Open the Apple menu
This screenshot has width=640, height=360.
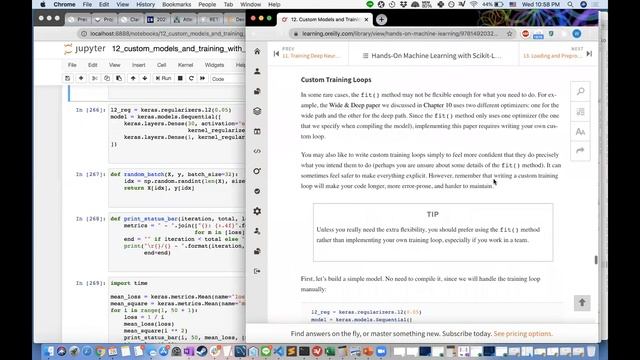43,4
